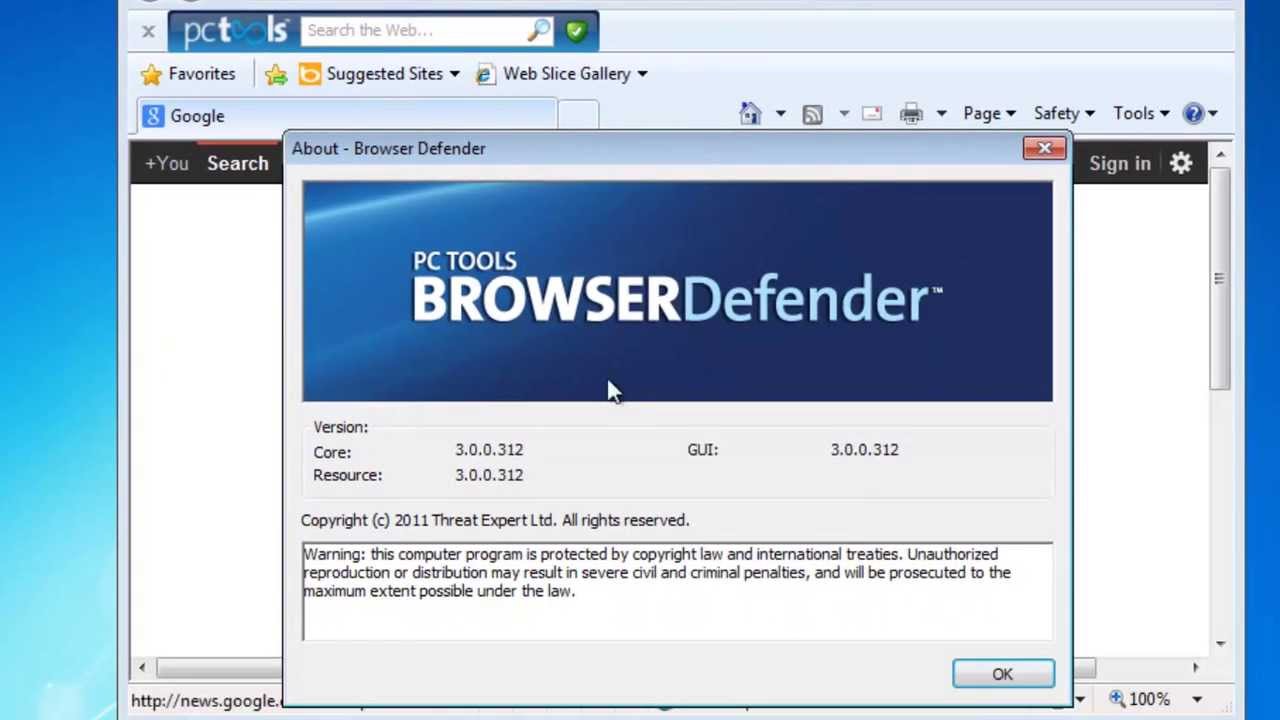Open a new tab with blank tab button
The image size is (1280, 720).
click(x=578, y=116)
